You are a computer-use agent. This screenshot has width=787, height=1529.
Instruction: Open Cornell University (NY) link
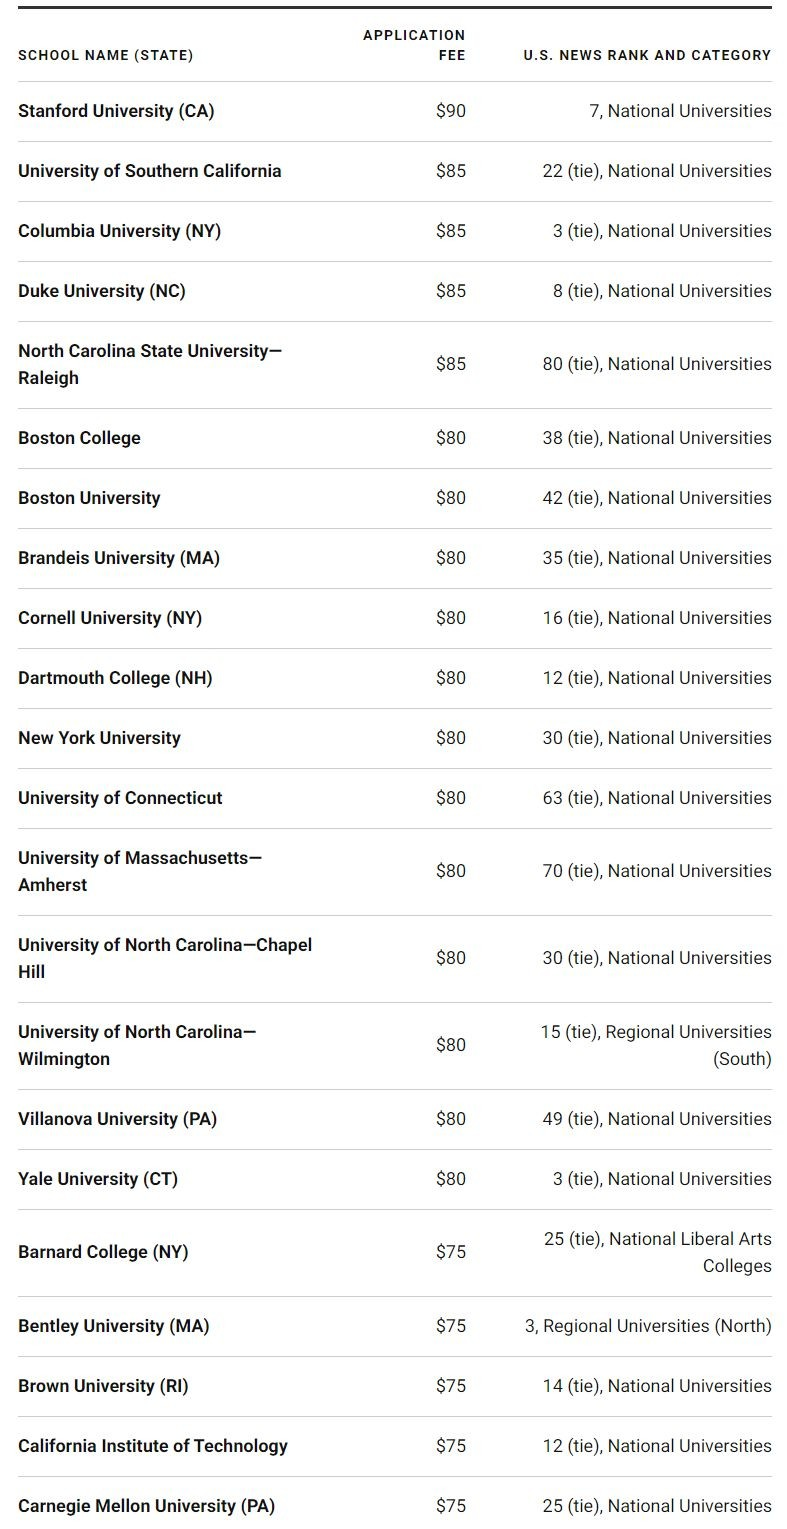point(110,618)
